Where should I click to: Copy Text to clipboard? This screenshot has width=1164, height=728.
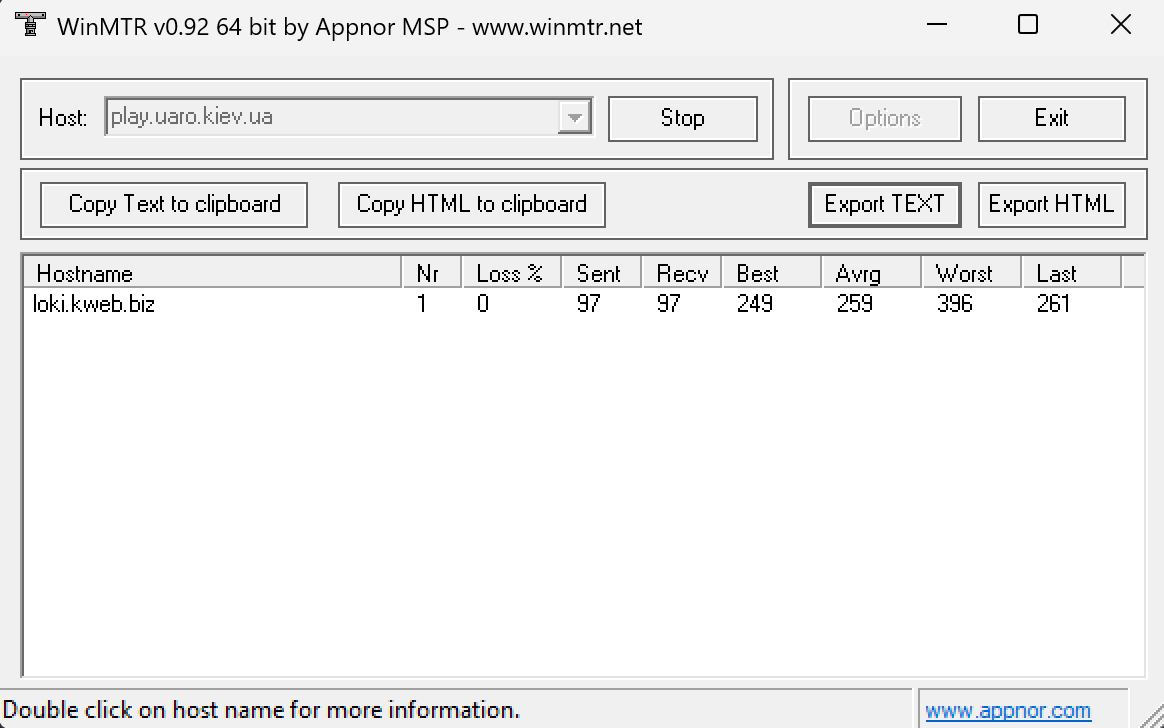pyautogui.click(x=174, y=204)
